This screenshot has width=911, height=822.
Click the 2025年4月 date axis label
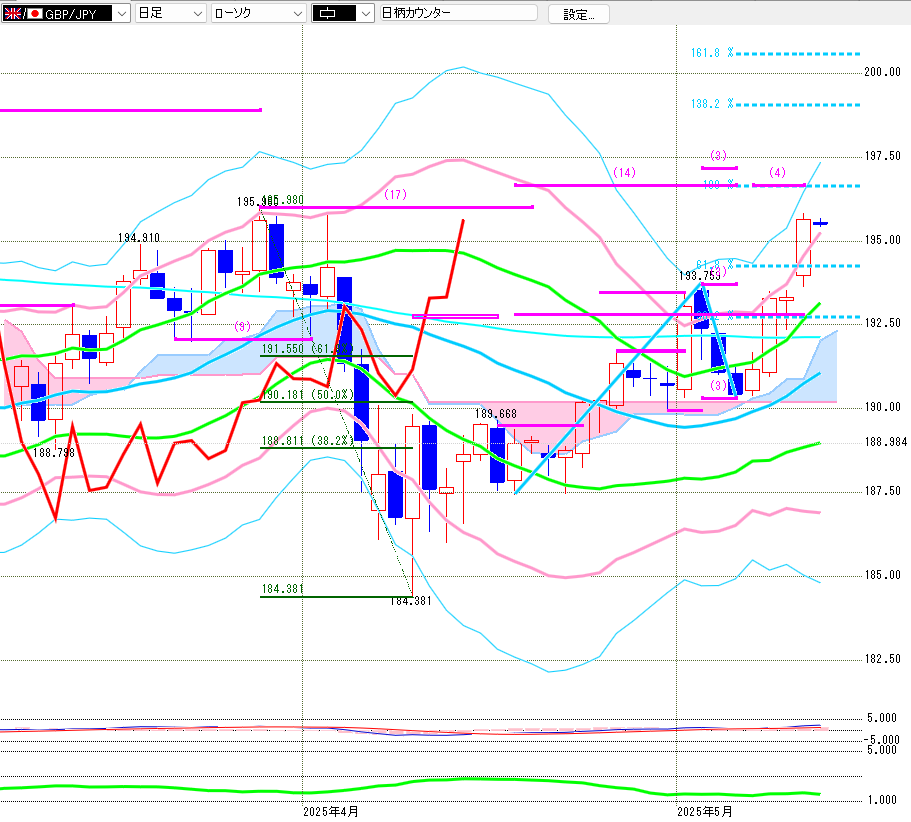331,812
